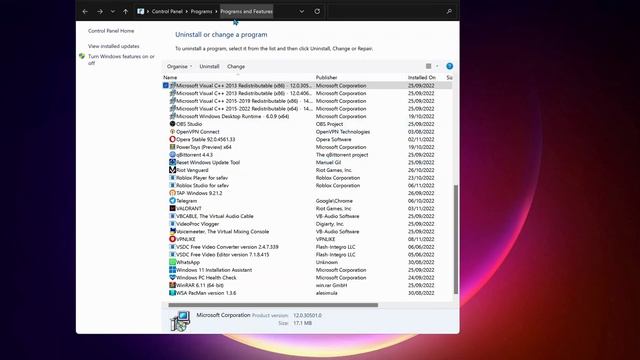Click OpenVPN Technologies publisher cell
This screenshot has height=360, width=640.
[343, 131]
